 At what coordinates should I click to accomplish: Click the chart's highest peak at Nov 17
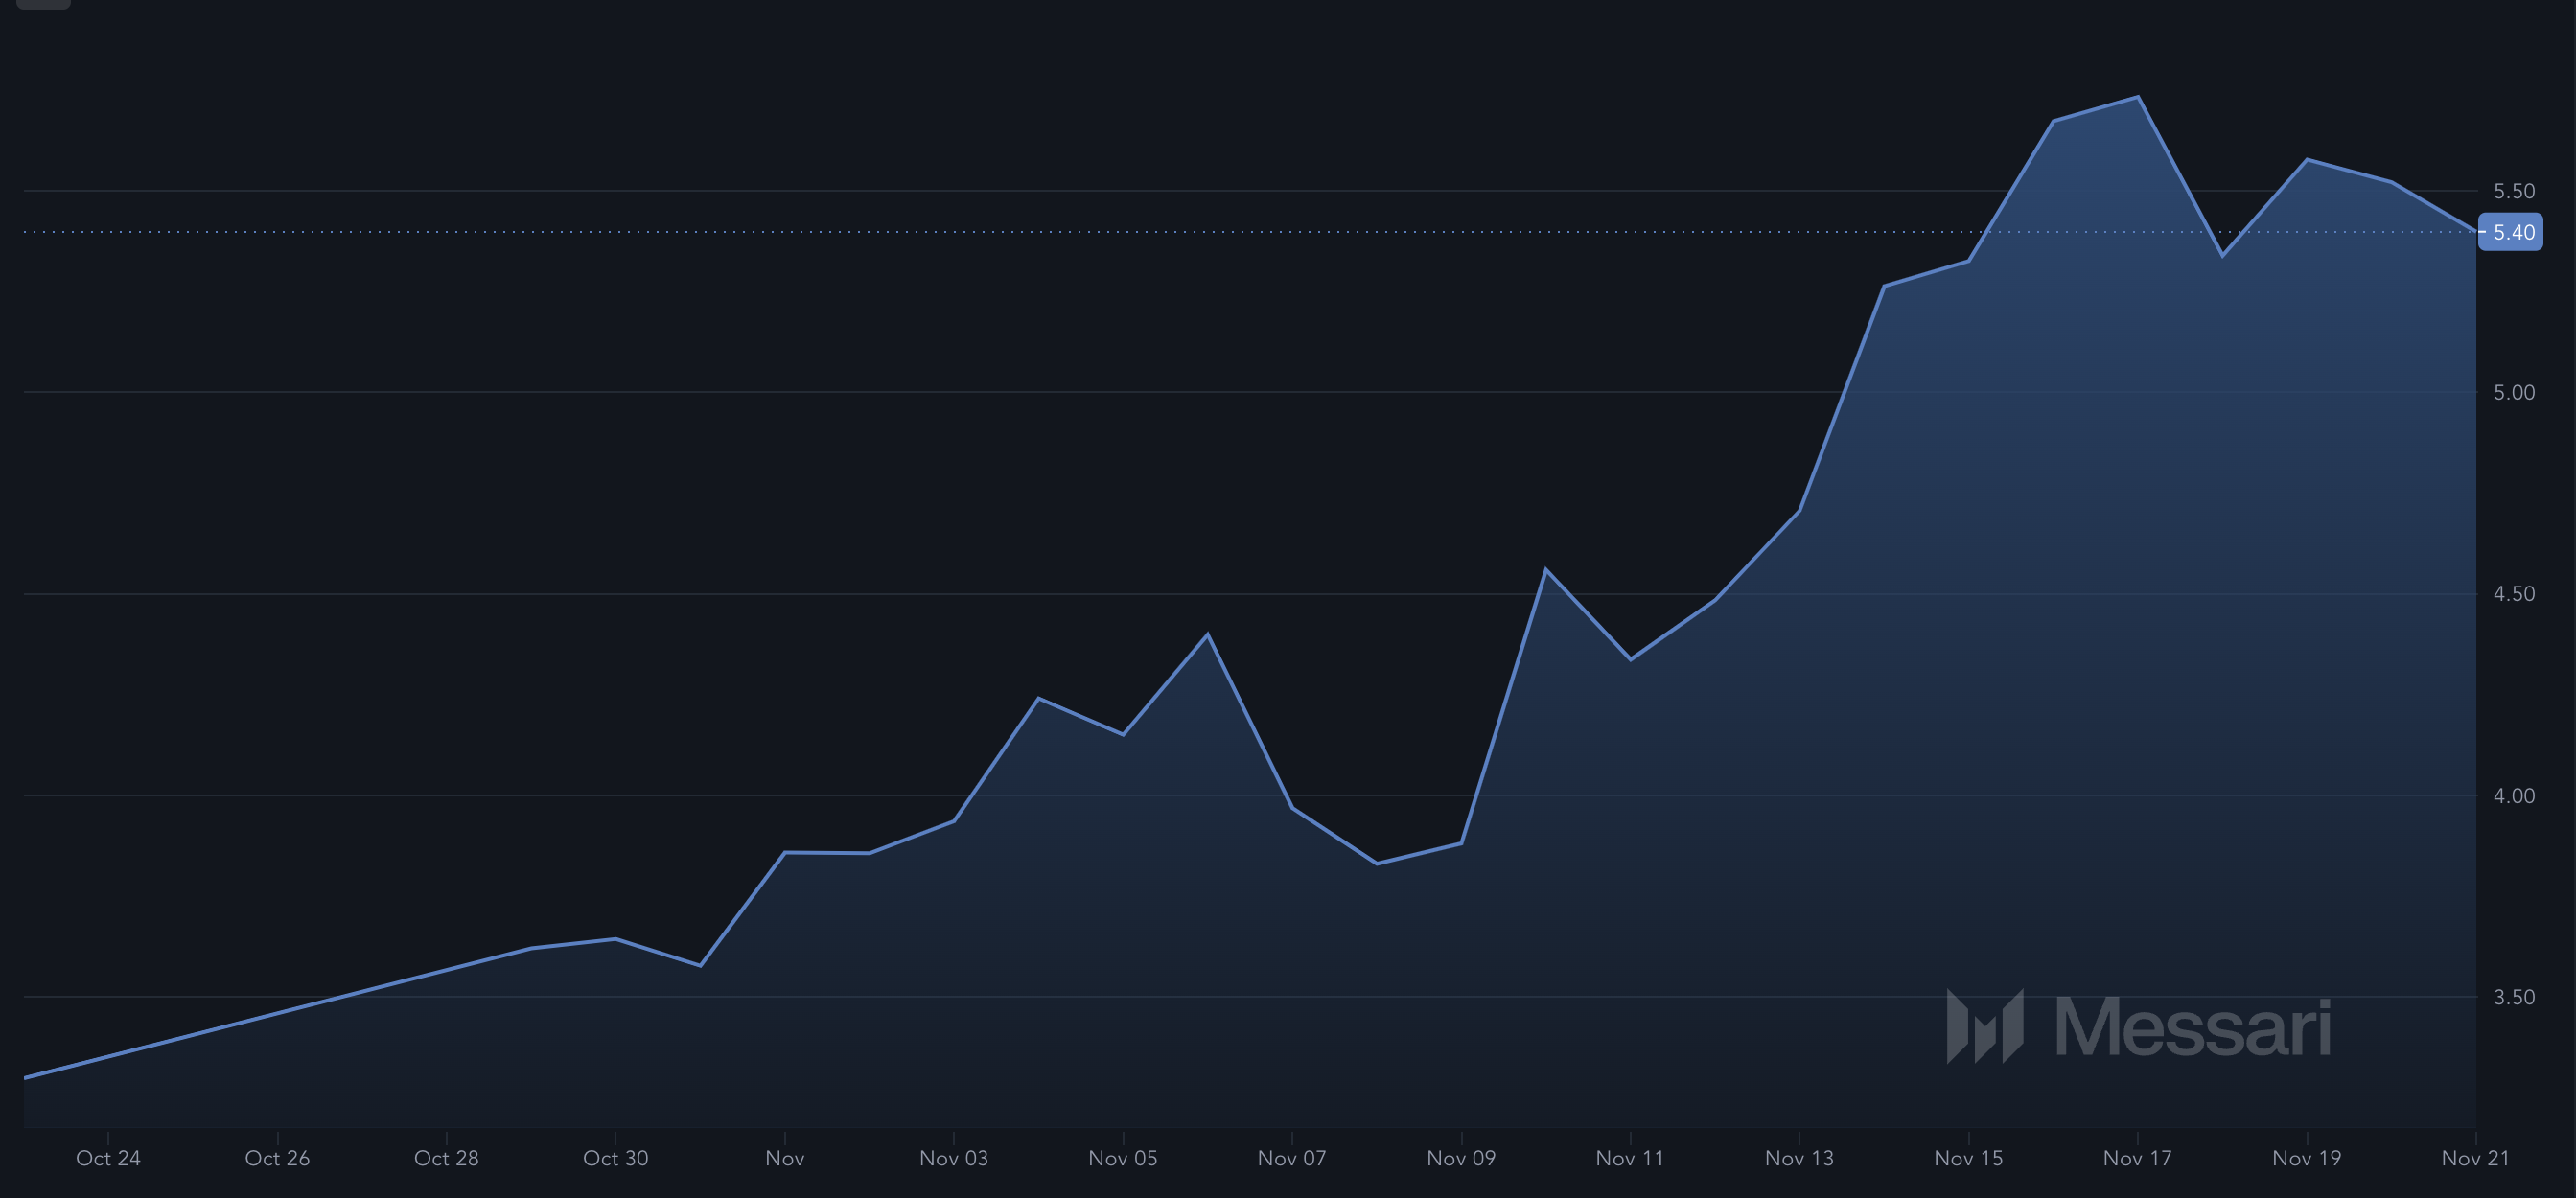[x=2137, y=97]
